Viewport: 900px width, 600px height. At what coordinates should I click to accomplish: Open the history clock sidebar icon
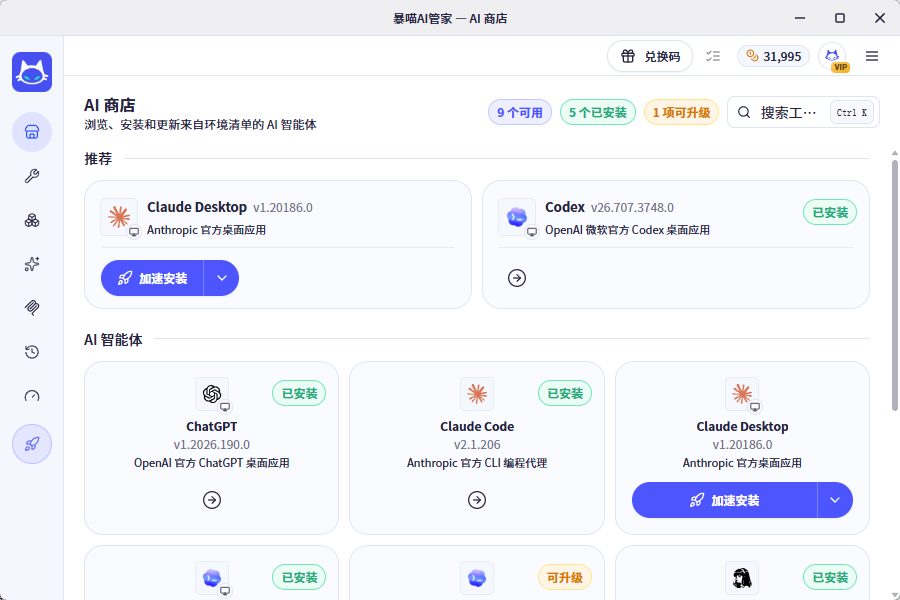point(32,352)
